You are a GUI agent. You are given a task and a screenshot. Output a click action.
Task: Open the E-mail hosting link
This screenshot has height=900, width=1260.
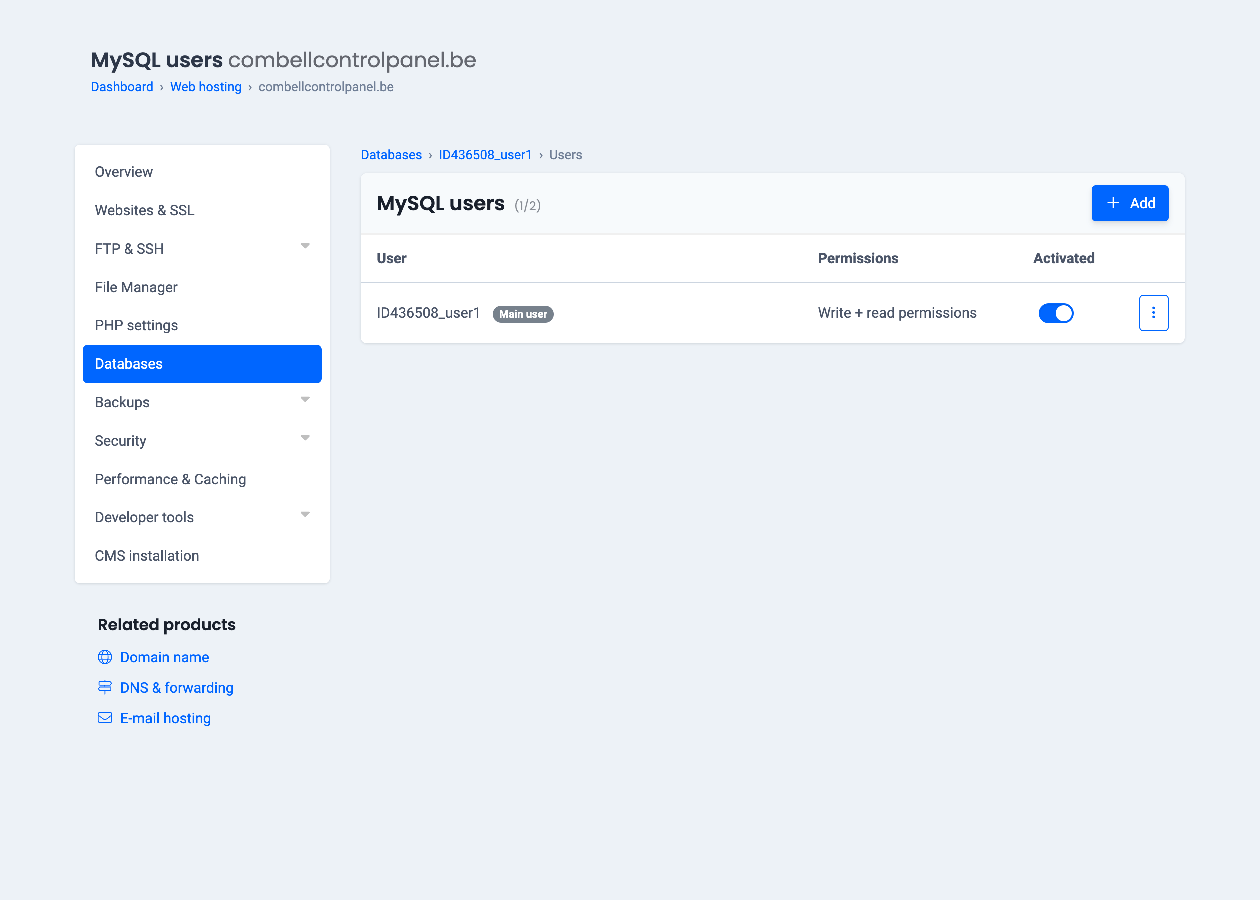165,718
